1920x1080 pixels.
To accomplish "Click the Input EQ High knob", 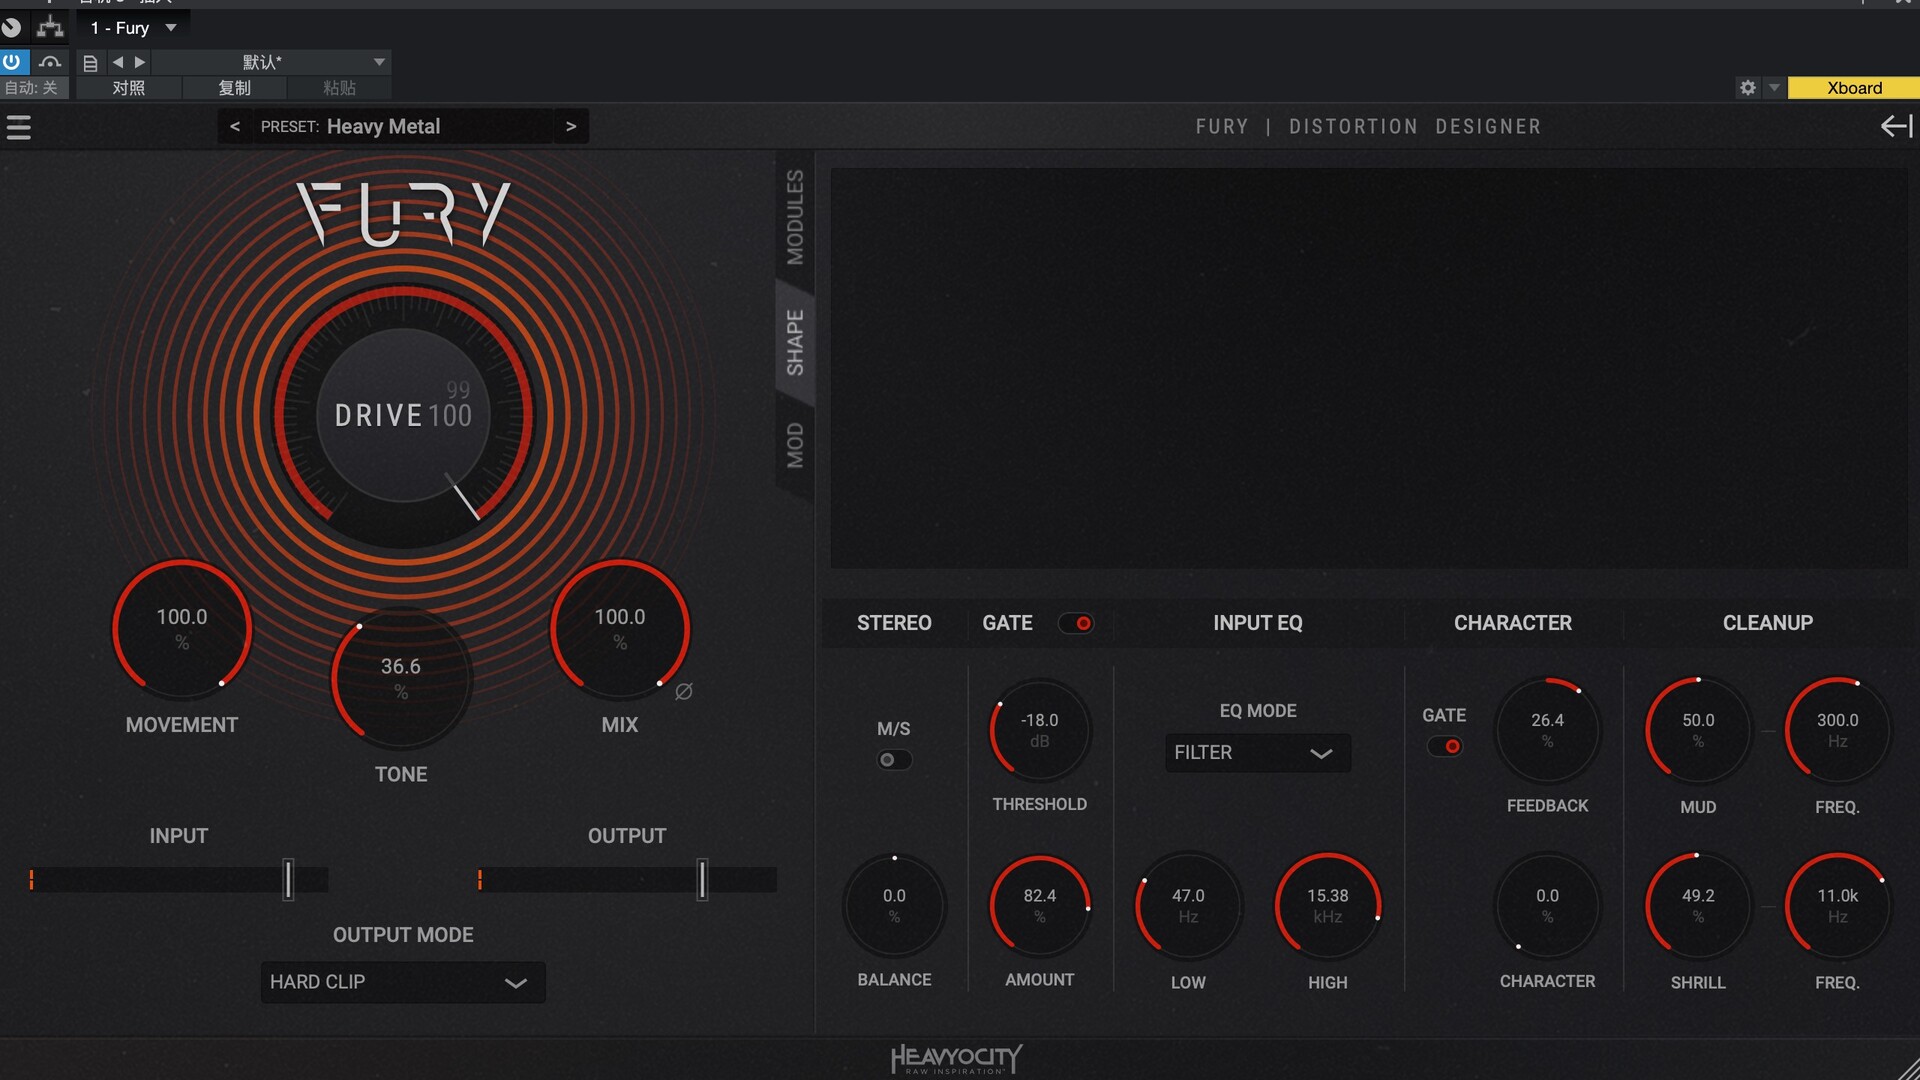I will pyautogui.click(x=1328, y=907).
